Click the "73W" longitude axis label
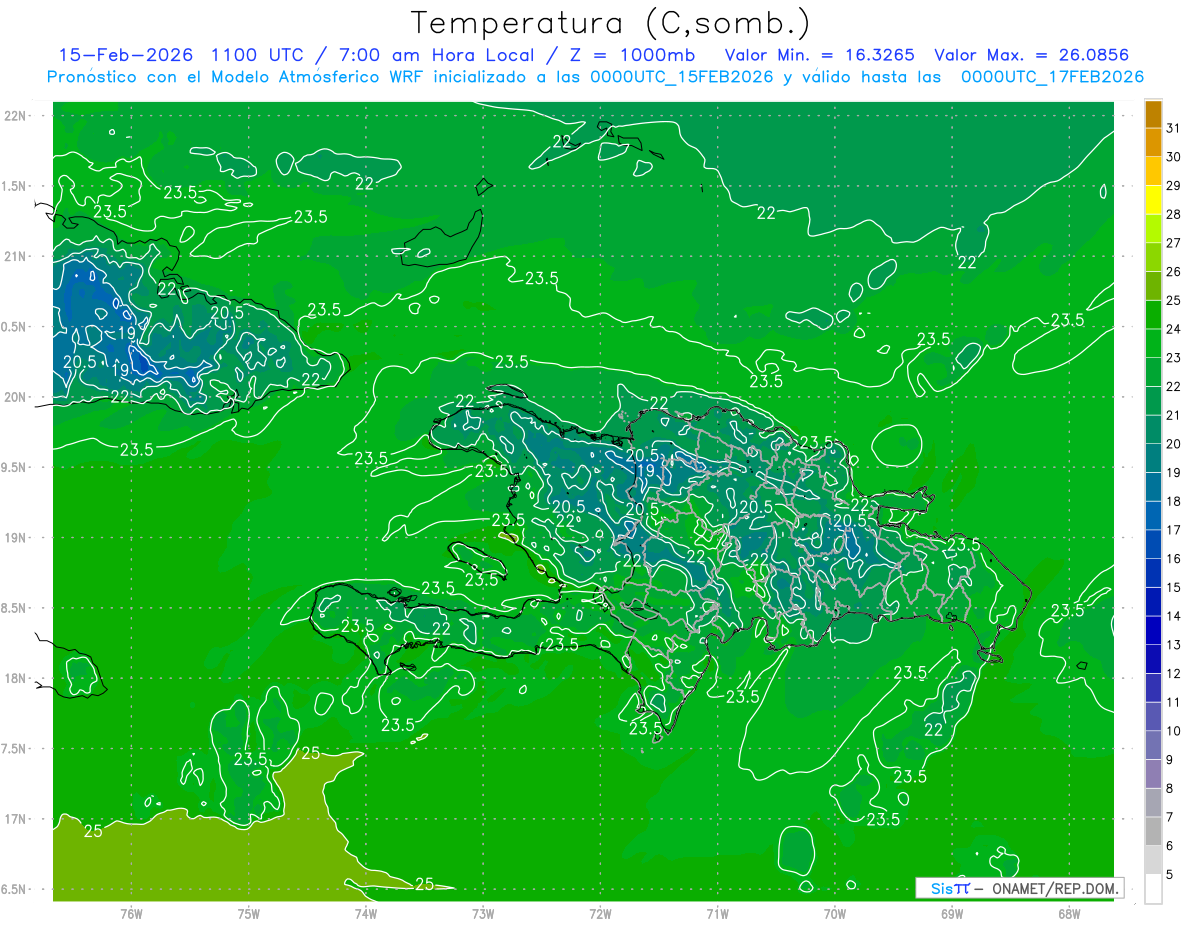This screenshot has width=1200, height=927. [x=483, y=914]
